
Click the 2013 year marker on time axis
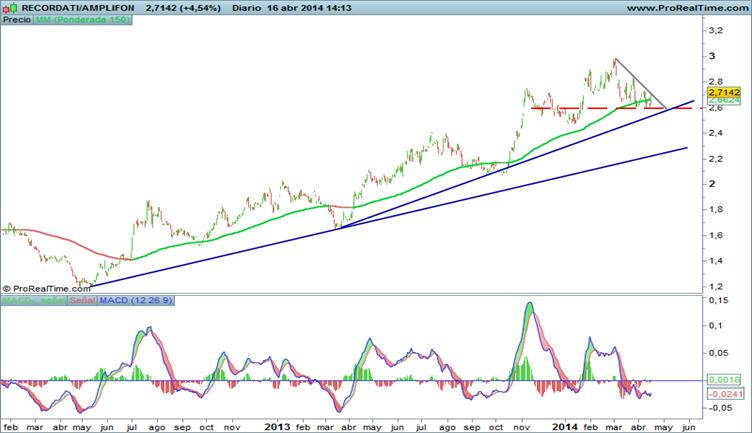pyautogui.click(x=278, y=426)
